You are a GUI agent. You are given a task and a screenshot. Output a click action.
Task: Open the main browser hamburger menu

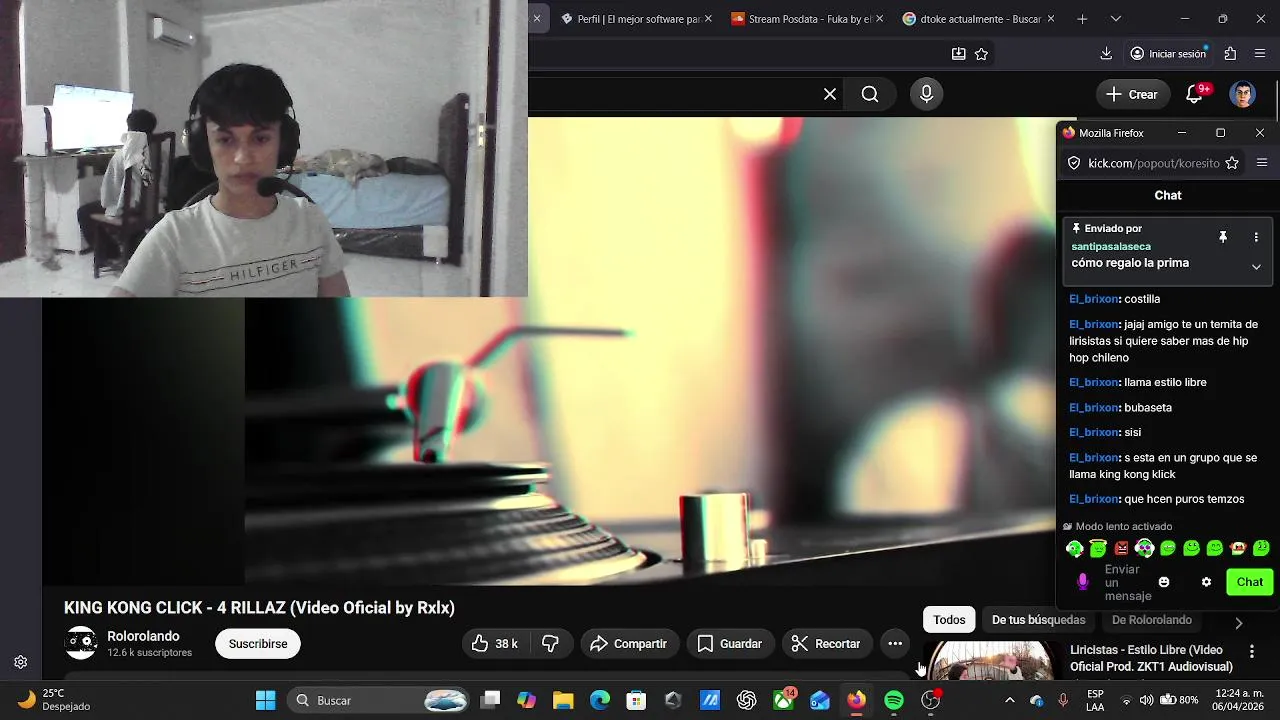click(x=1260, y=54)
